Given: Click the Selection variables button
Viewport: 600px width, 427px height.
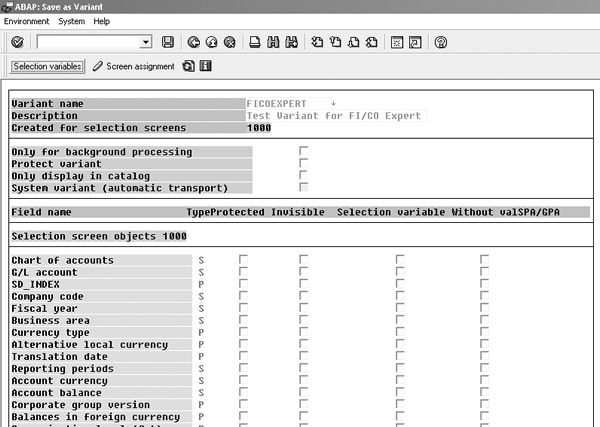Looking at the screenshot, I should coord(47,67).
